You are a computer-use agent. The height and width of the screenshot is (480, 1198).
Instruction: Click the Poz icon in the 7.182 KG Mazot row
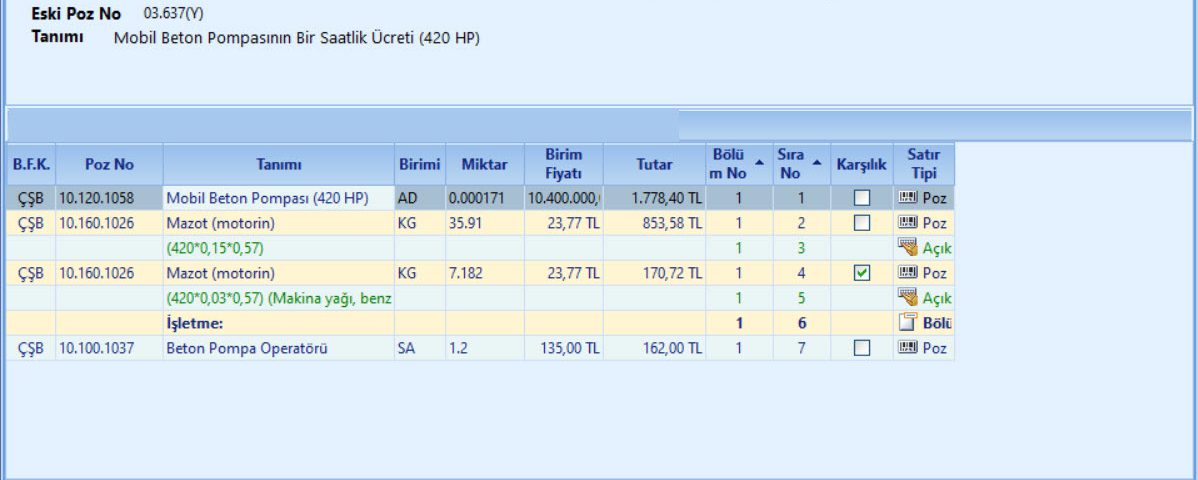[907, 273]
